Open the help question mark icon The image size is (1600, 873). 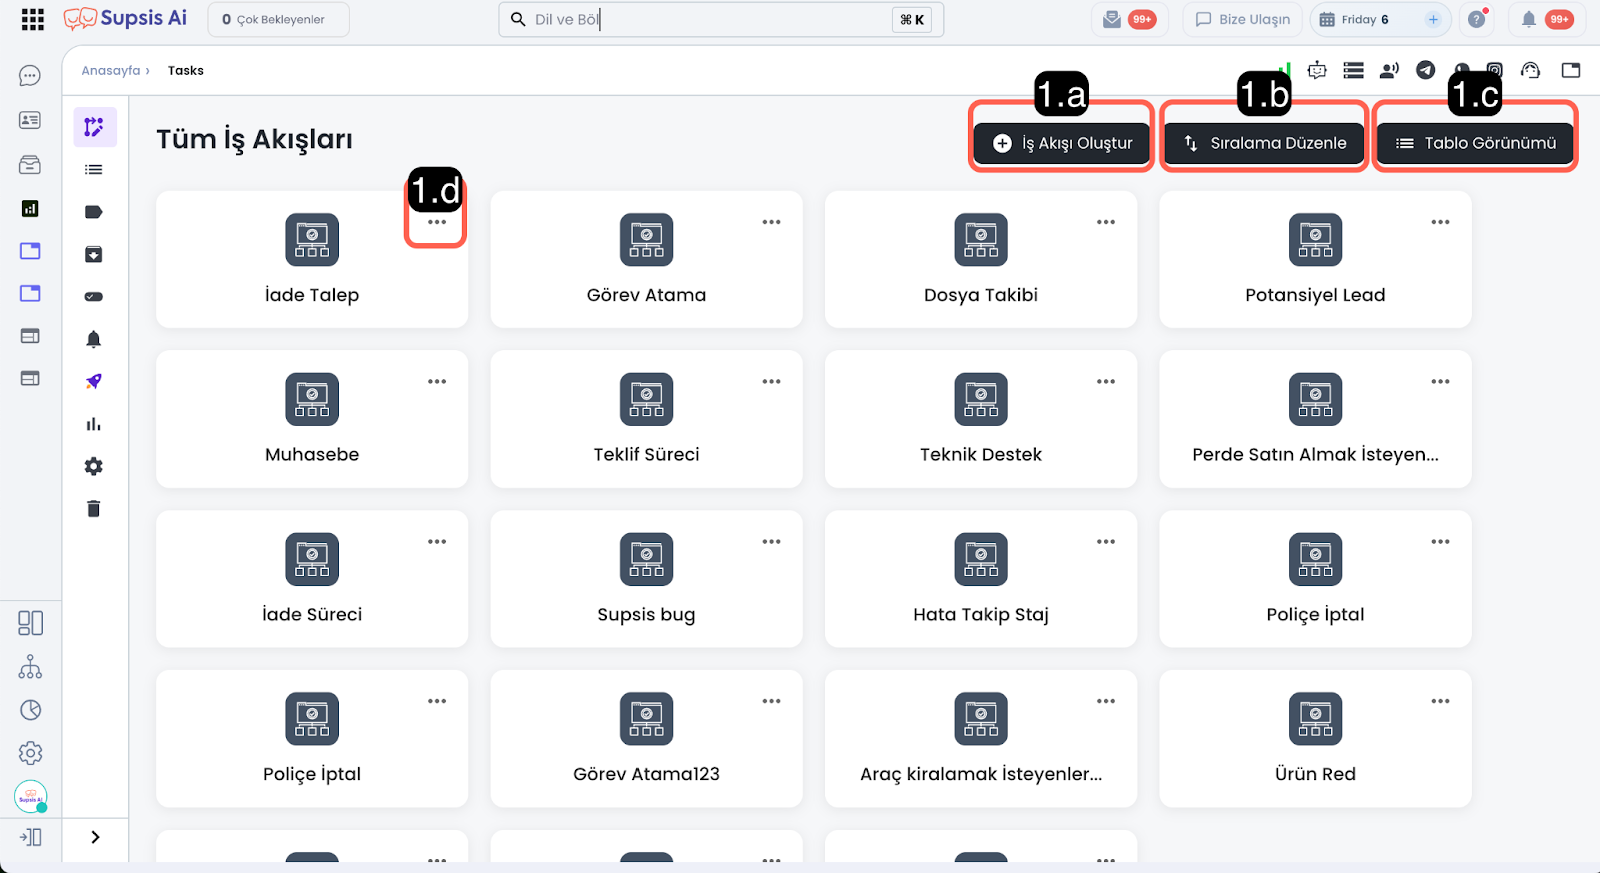click(x=1477, y=19)
